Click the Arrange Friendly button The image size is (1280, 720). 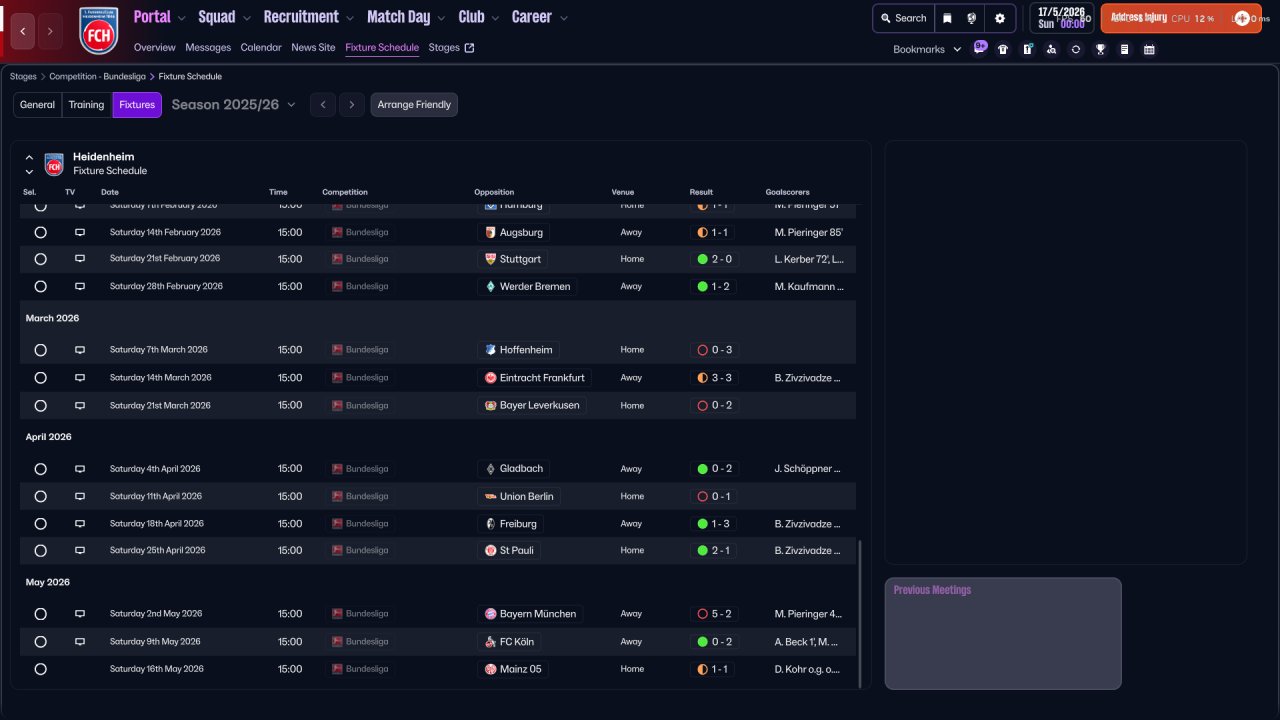coord(414,105)
